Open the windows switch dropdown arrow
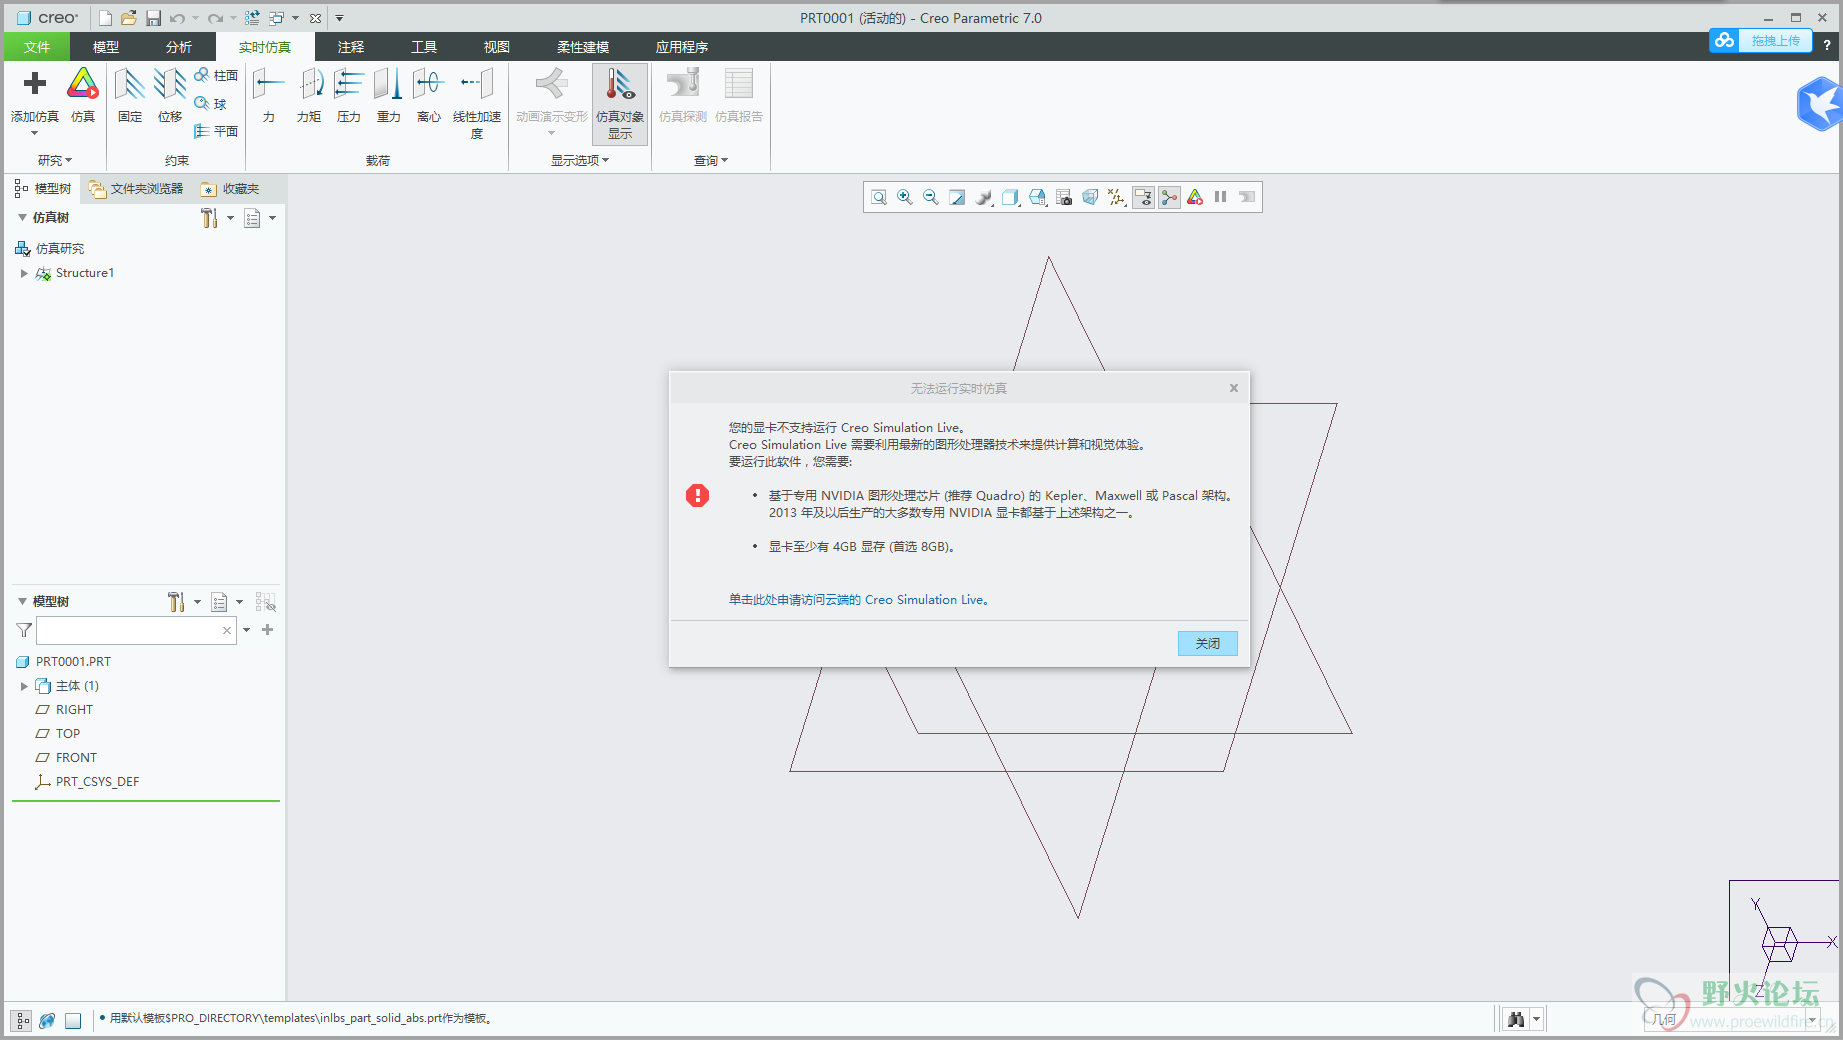 click(x=295, y=18)
